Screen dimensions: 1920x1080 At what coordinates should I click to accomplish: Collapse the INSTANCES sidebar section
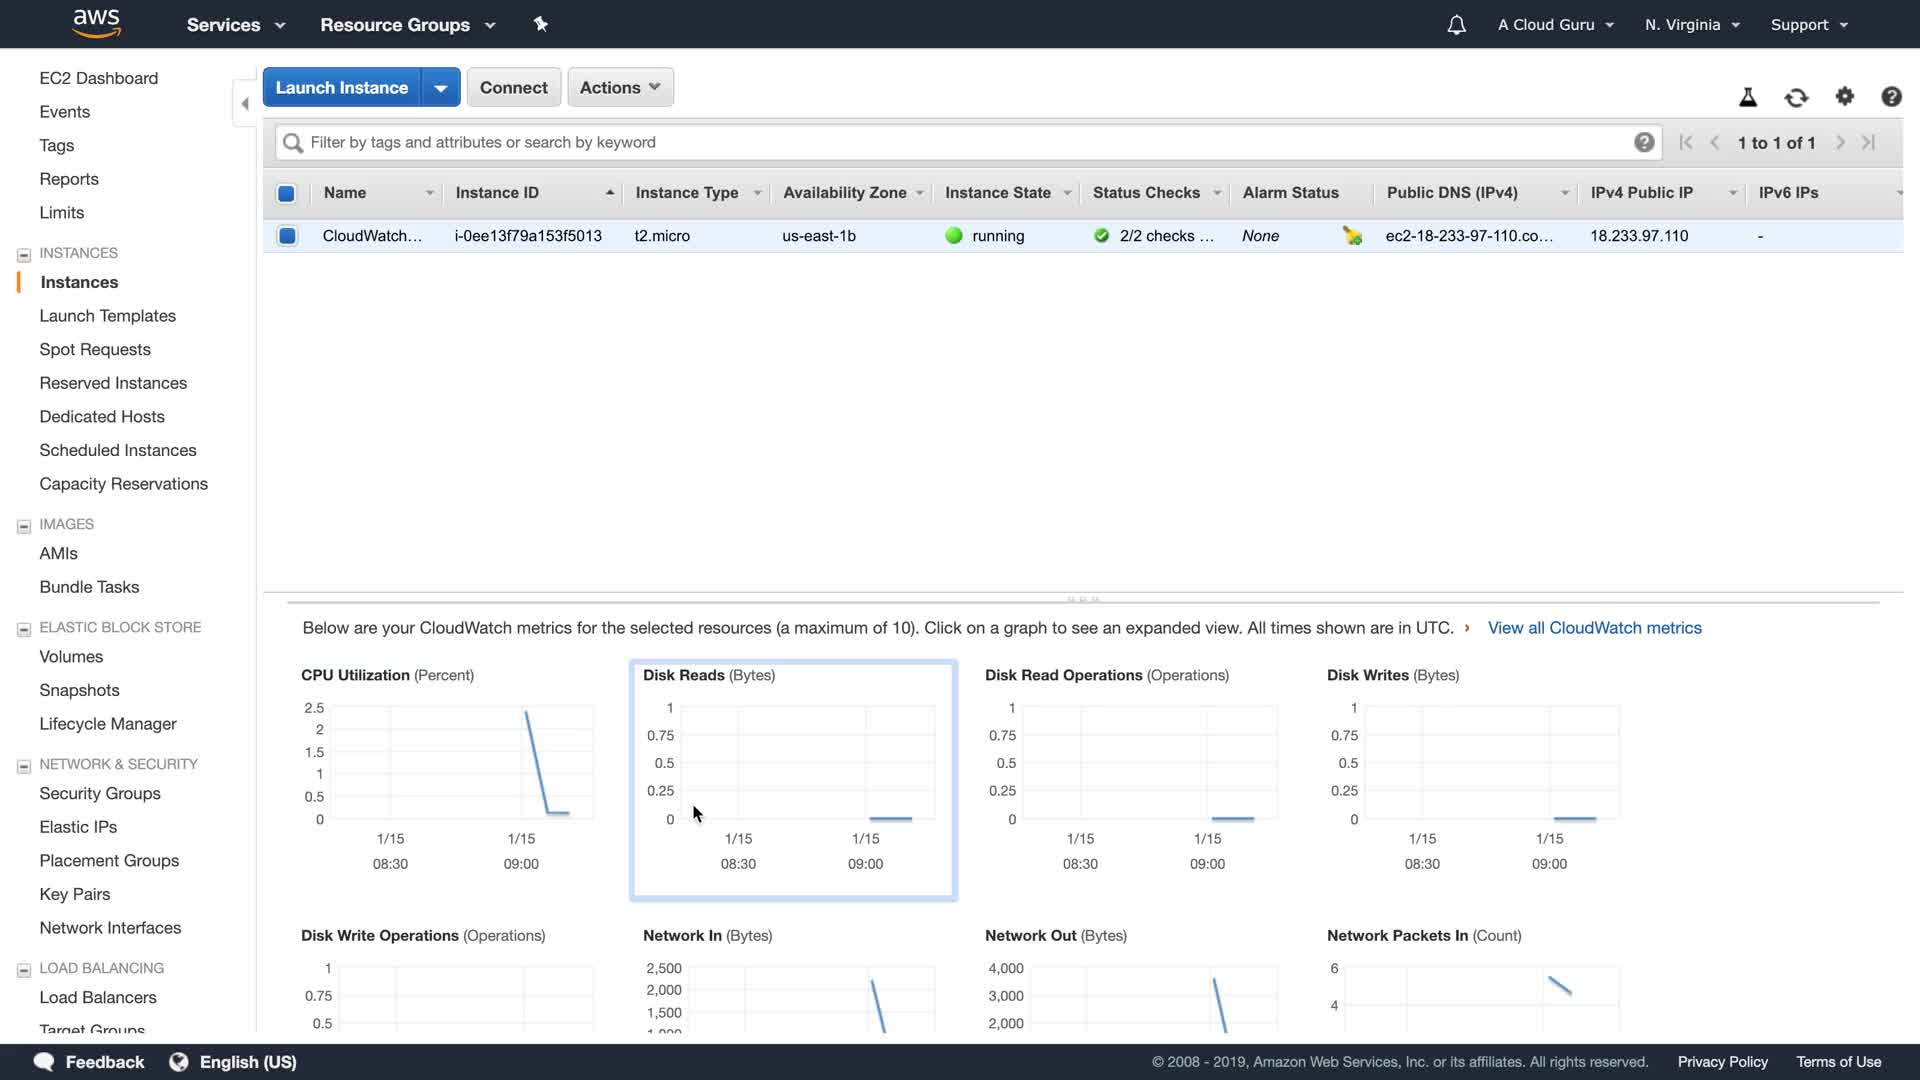(24, 254)
